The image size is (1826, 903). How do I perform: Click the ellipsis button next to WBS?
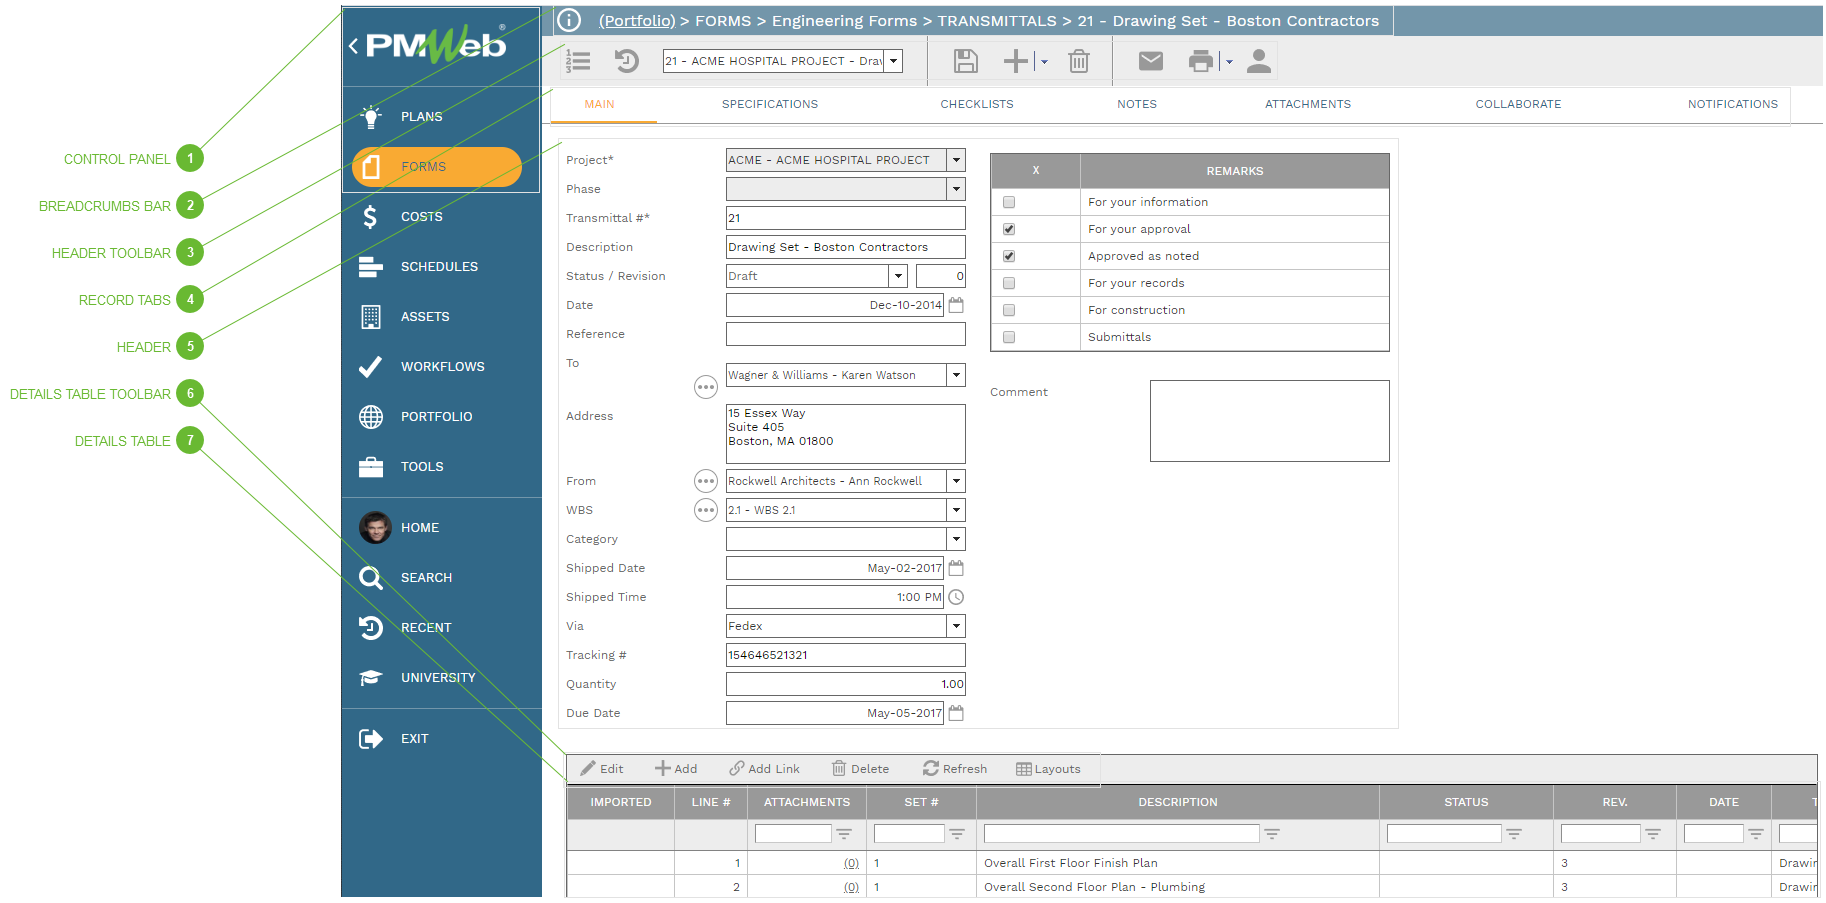(706, 510)
